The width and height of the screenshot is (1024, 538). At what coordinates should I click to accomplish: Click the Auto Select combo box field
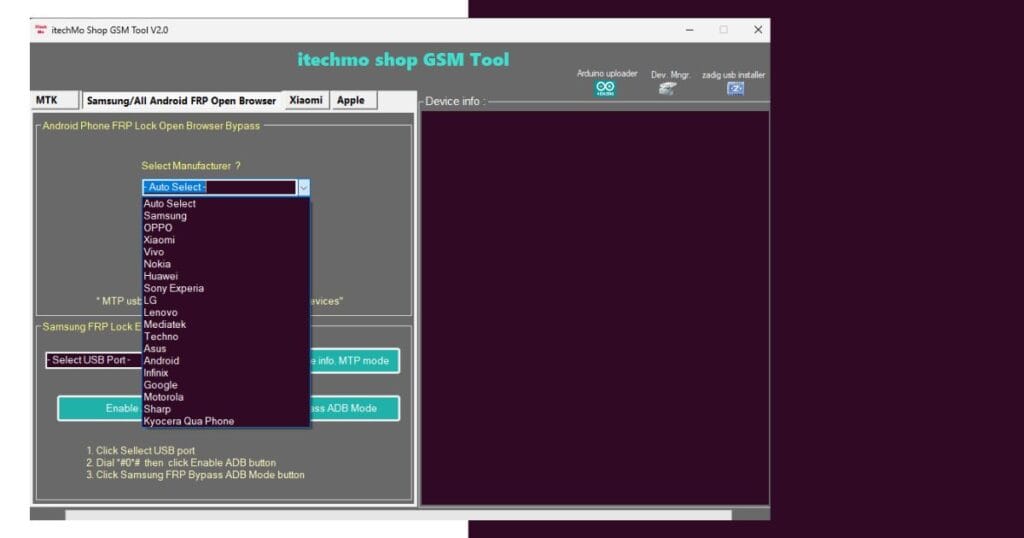219,187
